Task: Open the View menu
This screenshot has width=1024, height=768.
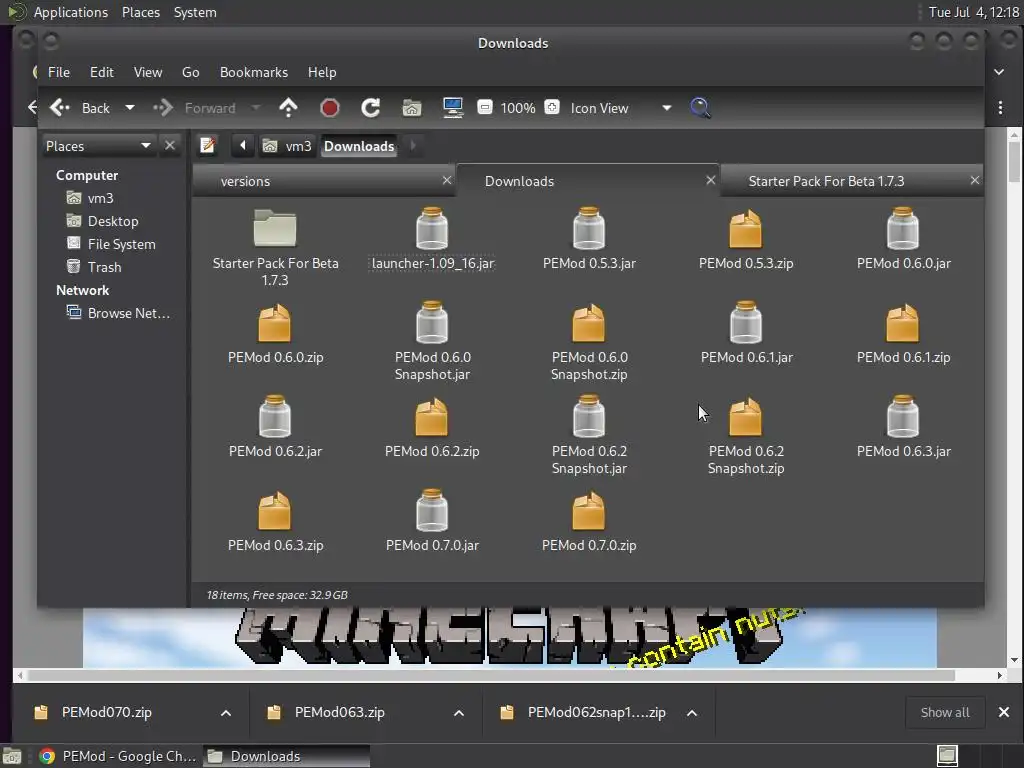Action: [x=148, y=72]
